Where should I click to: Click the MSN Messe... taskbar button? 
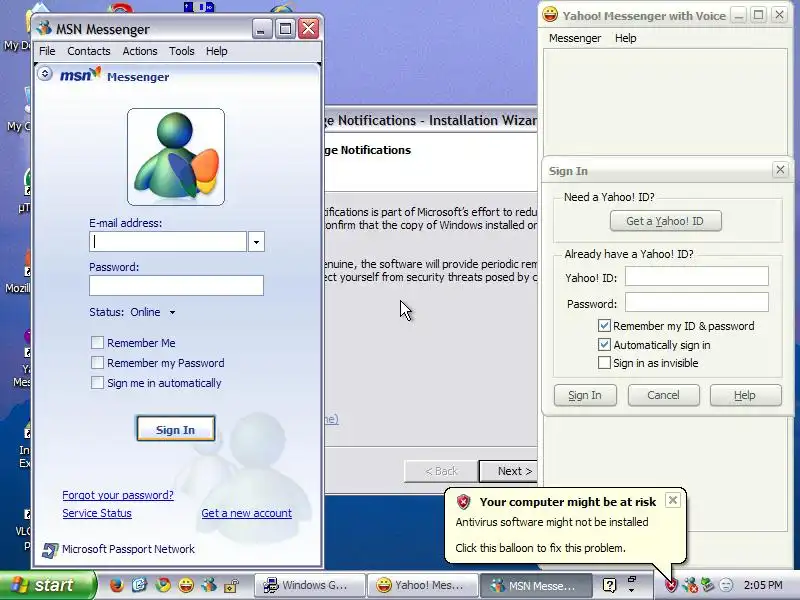click(536, 585)
